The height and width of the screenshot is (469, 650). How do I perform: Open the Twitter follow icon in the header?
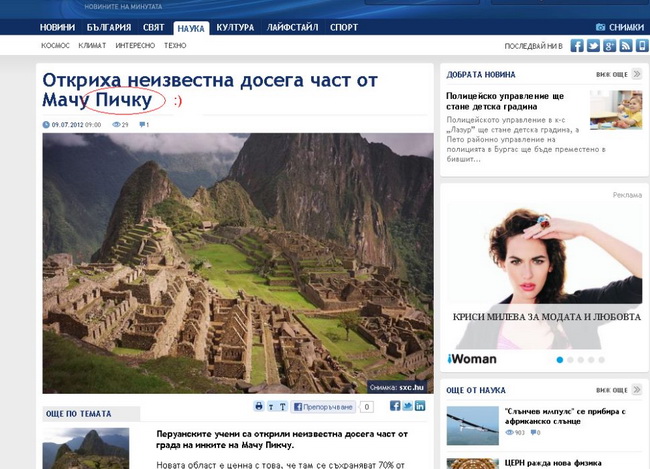pos(593,45)
